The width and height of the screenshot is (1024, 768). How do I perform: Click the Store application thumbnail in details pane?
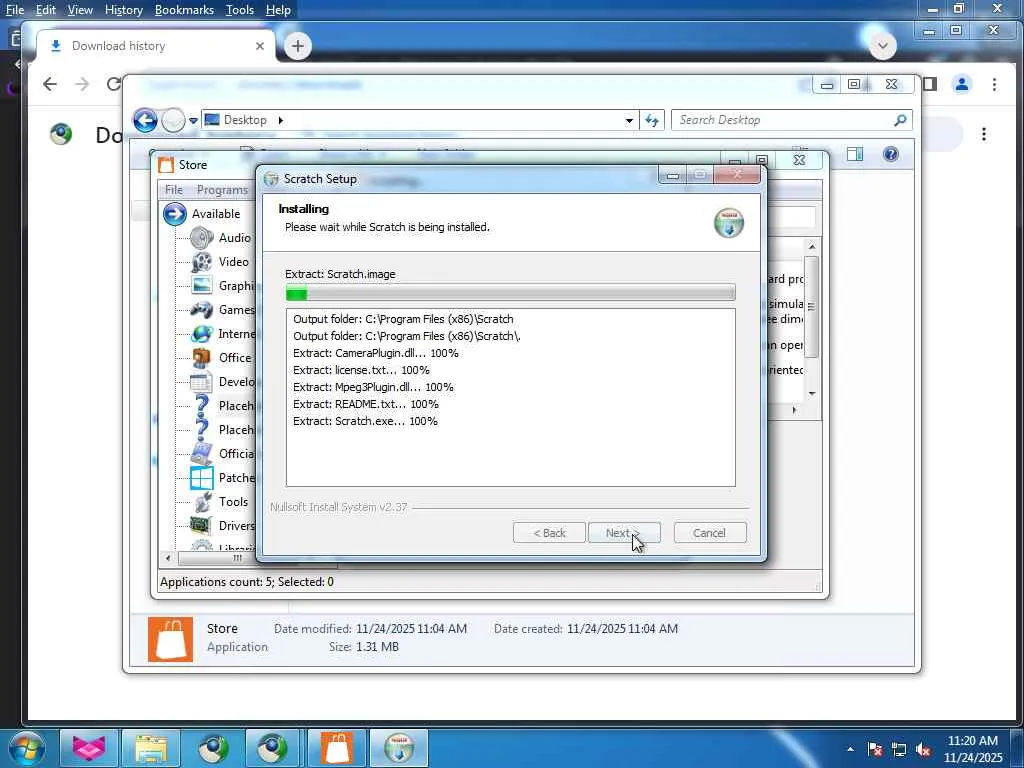coord(170,639)
